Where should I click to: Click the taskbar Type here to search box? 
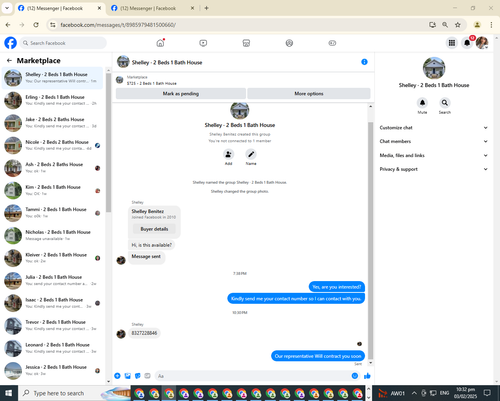(x=74, y=393)
